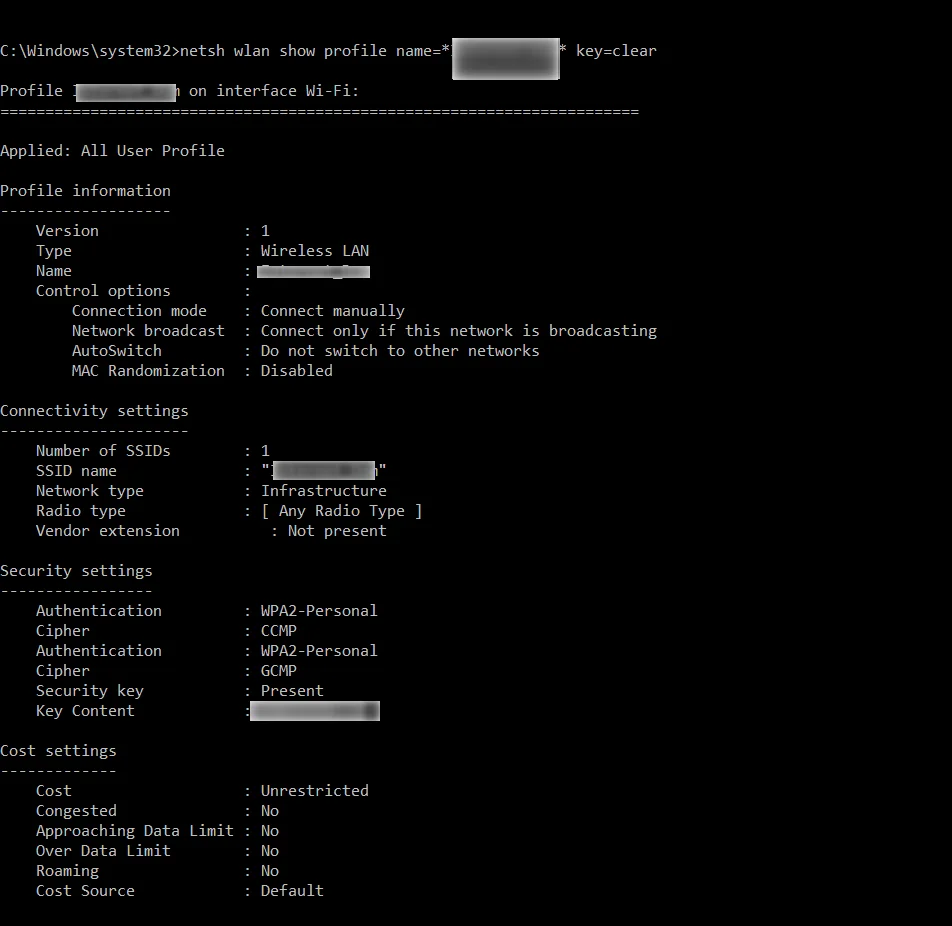Select the 'Connectivity settings' heading
The image size is (952, 926).
click(x=94, y=411)
